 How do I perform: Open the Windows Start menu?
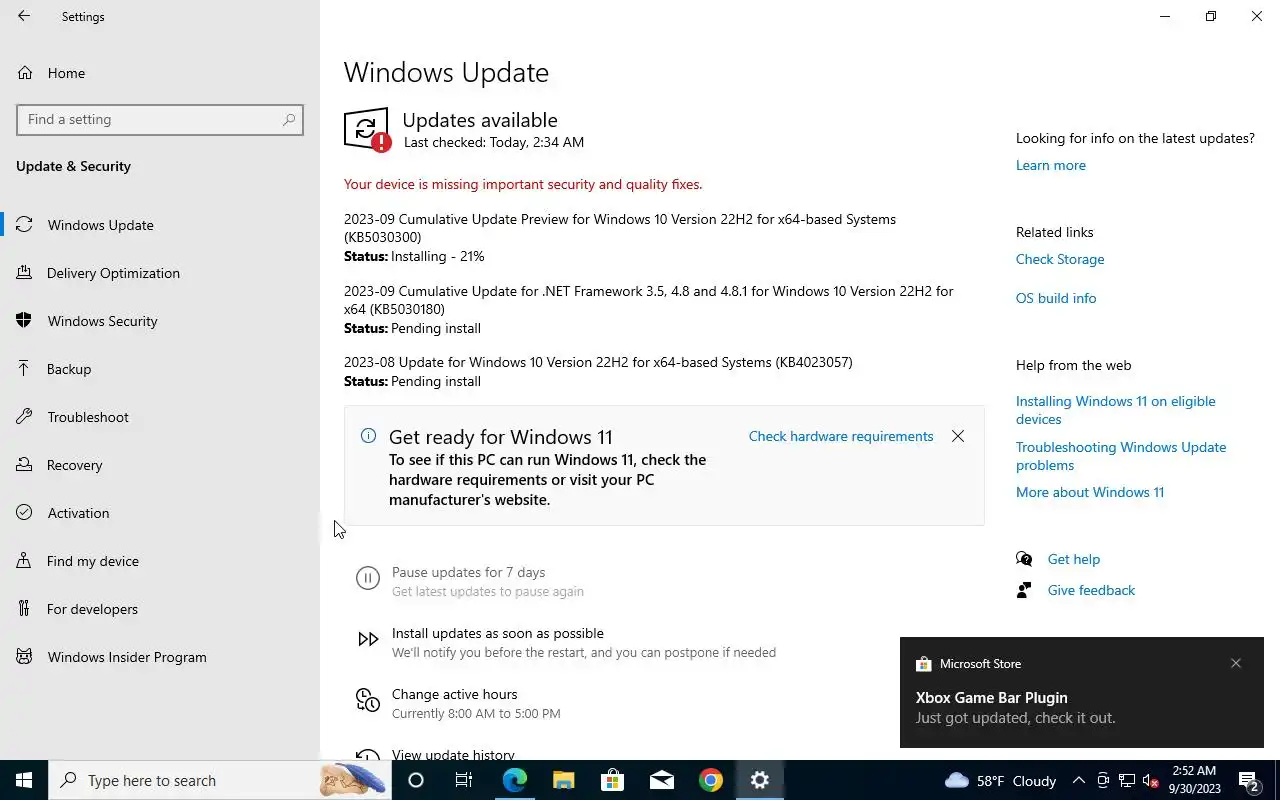click(x=24, y=780)
